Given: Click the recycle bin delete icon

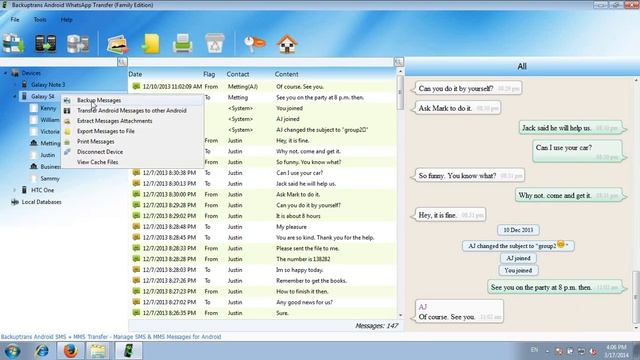Looking at the screenshot, I should click(x=215, y=44).
